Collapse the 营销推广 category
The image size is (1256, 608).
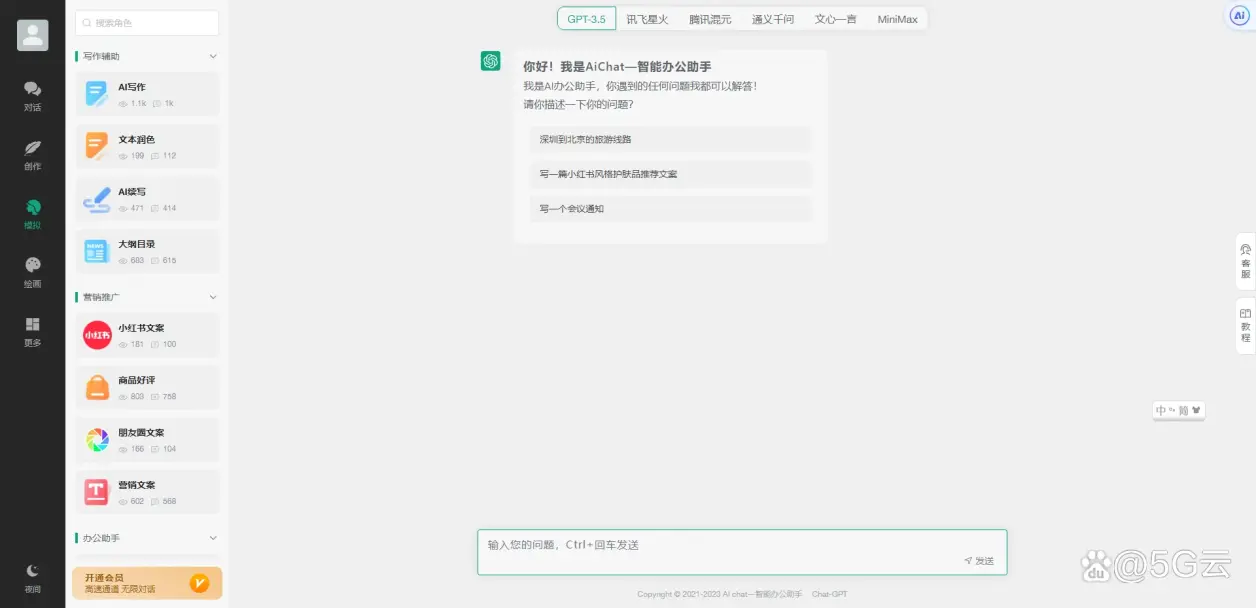pyautogui.click(x=212, y=297)
